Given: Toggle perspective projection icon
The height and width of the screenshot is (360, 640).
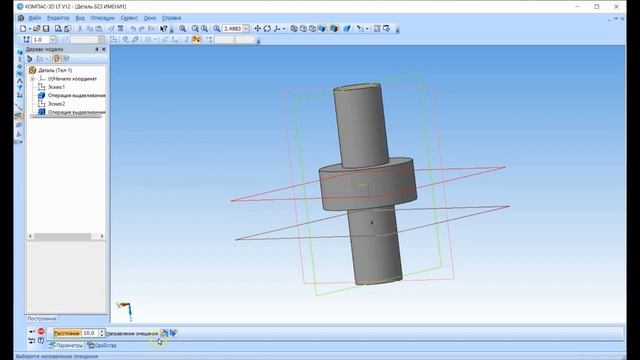Looking at the screenshot, I should 347,29.
